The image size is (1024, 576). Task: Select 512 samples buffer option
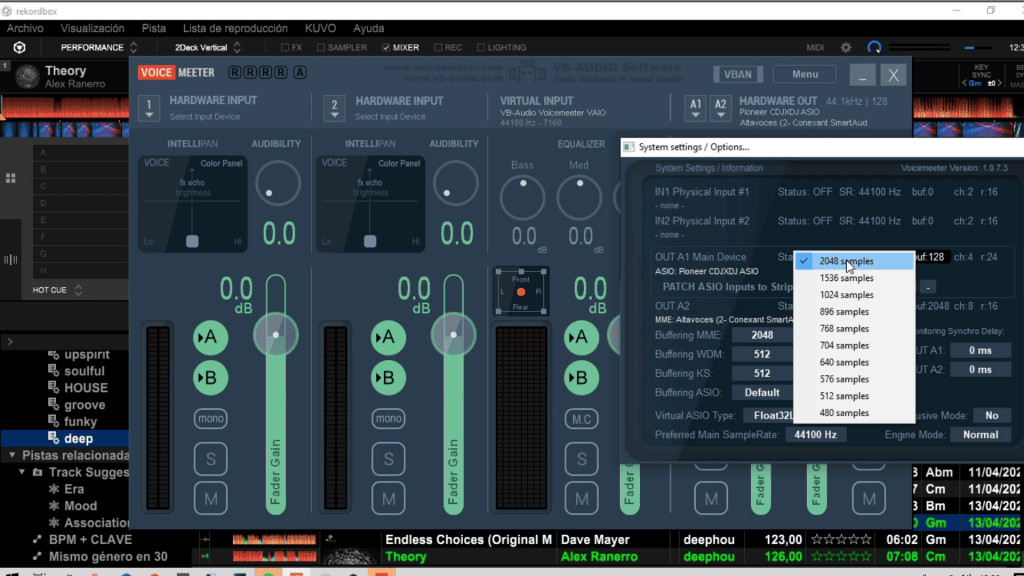click(x=854, y=396)
